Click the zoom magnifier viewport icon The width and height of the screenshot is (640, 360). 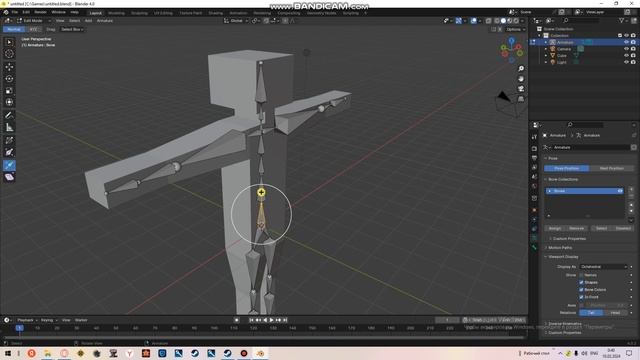[x=521, y=69]
